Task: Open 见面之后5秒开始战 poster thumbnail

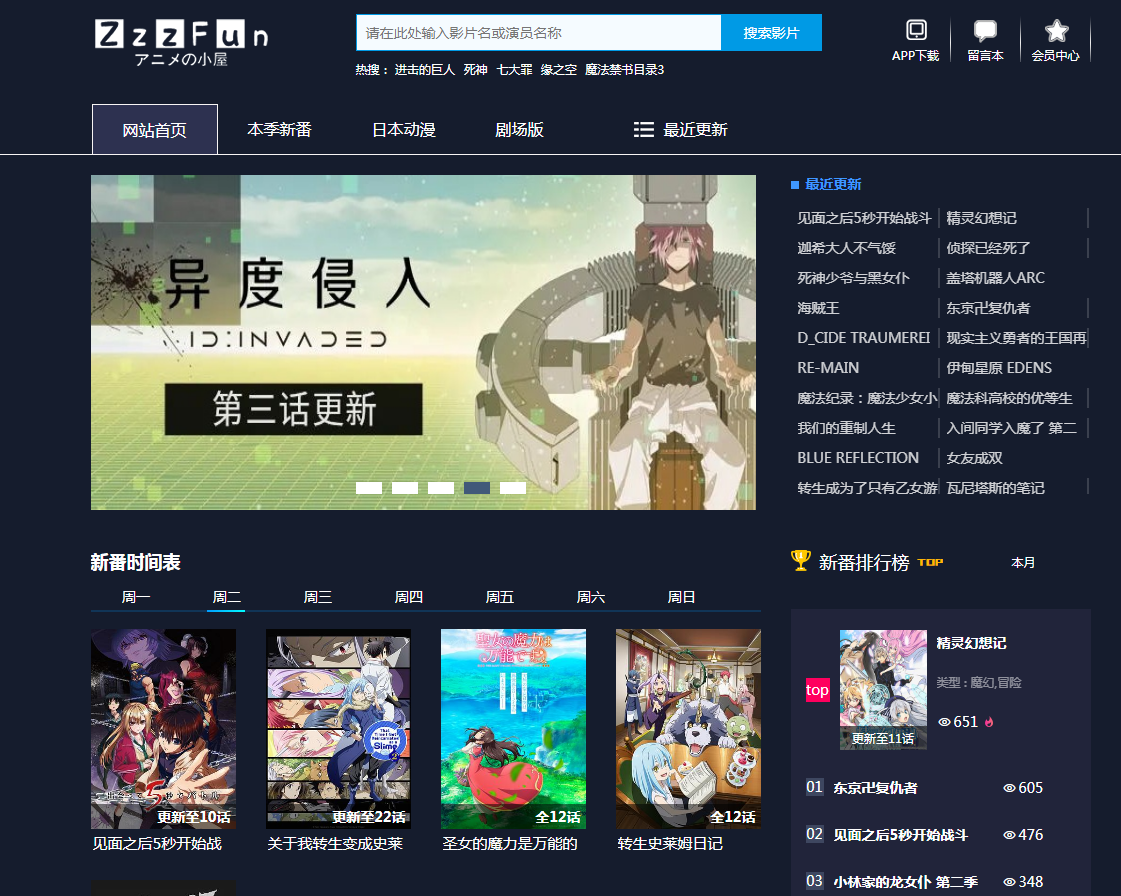Action: click(163, 729)
